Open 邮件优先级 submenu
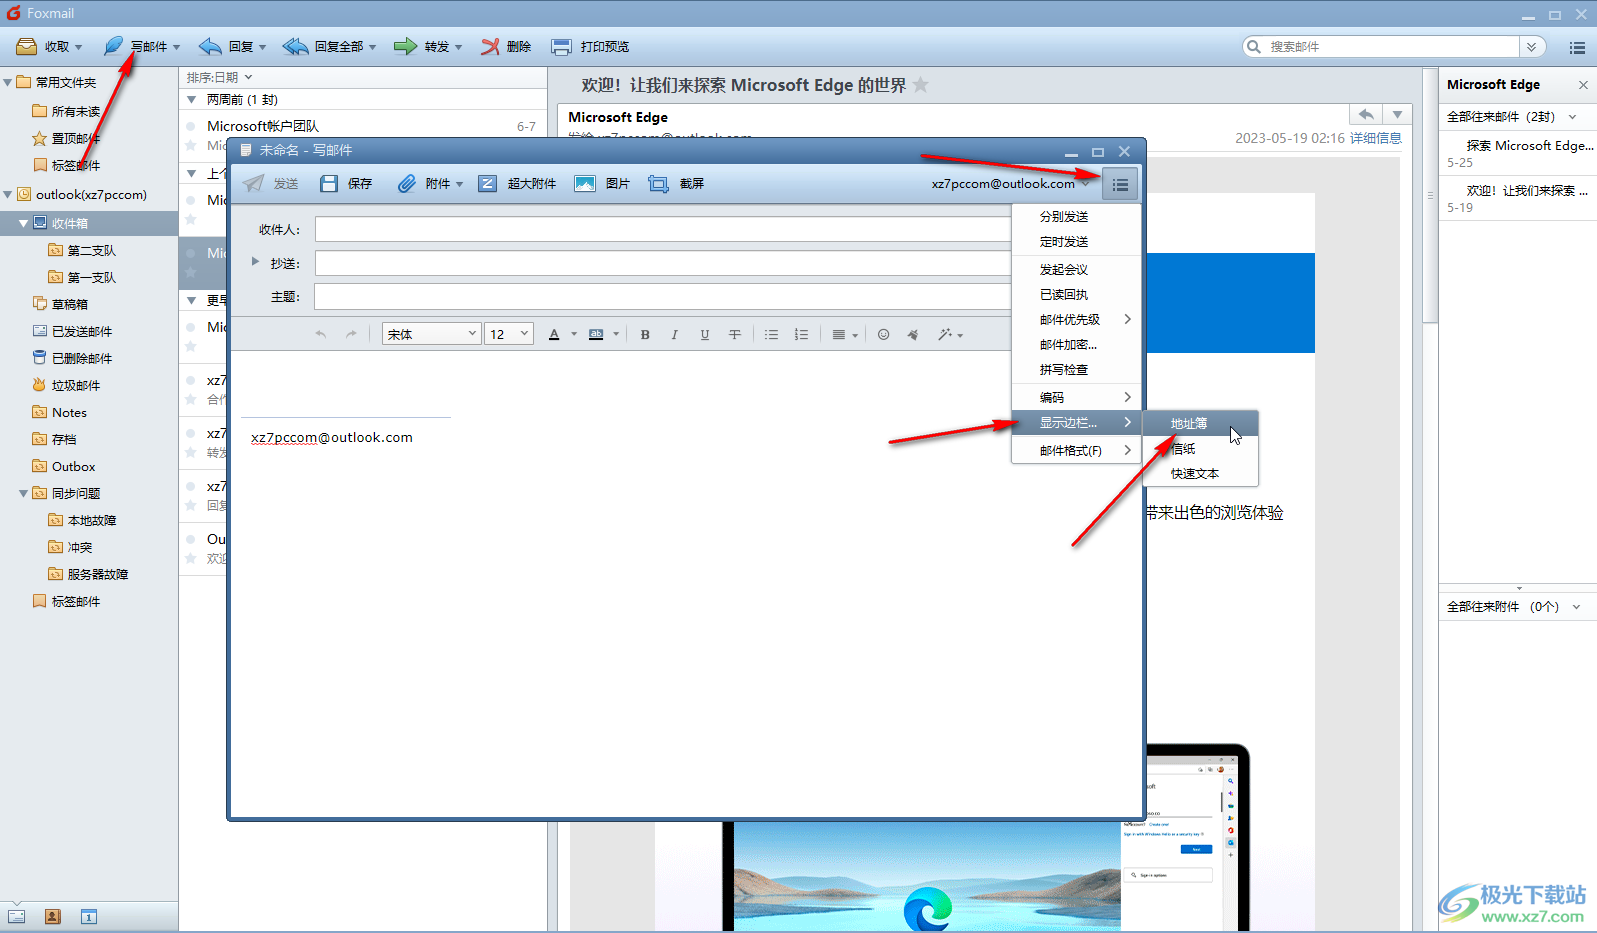The width and height of the screenshot is (1597, 933). click(1076, 320)
